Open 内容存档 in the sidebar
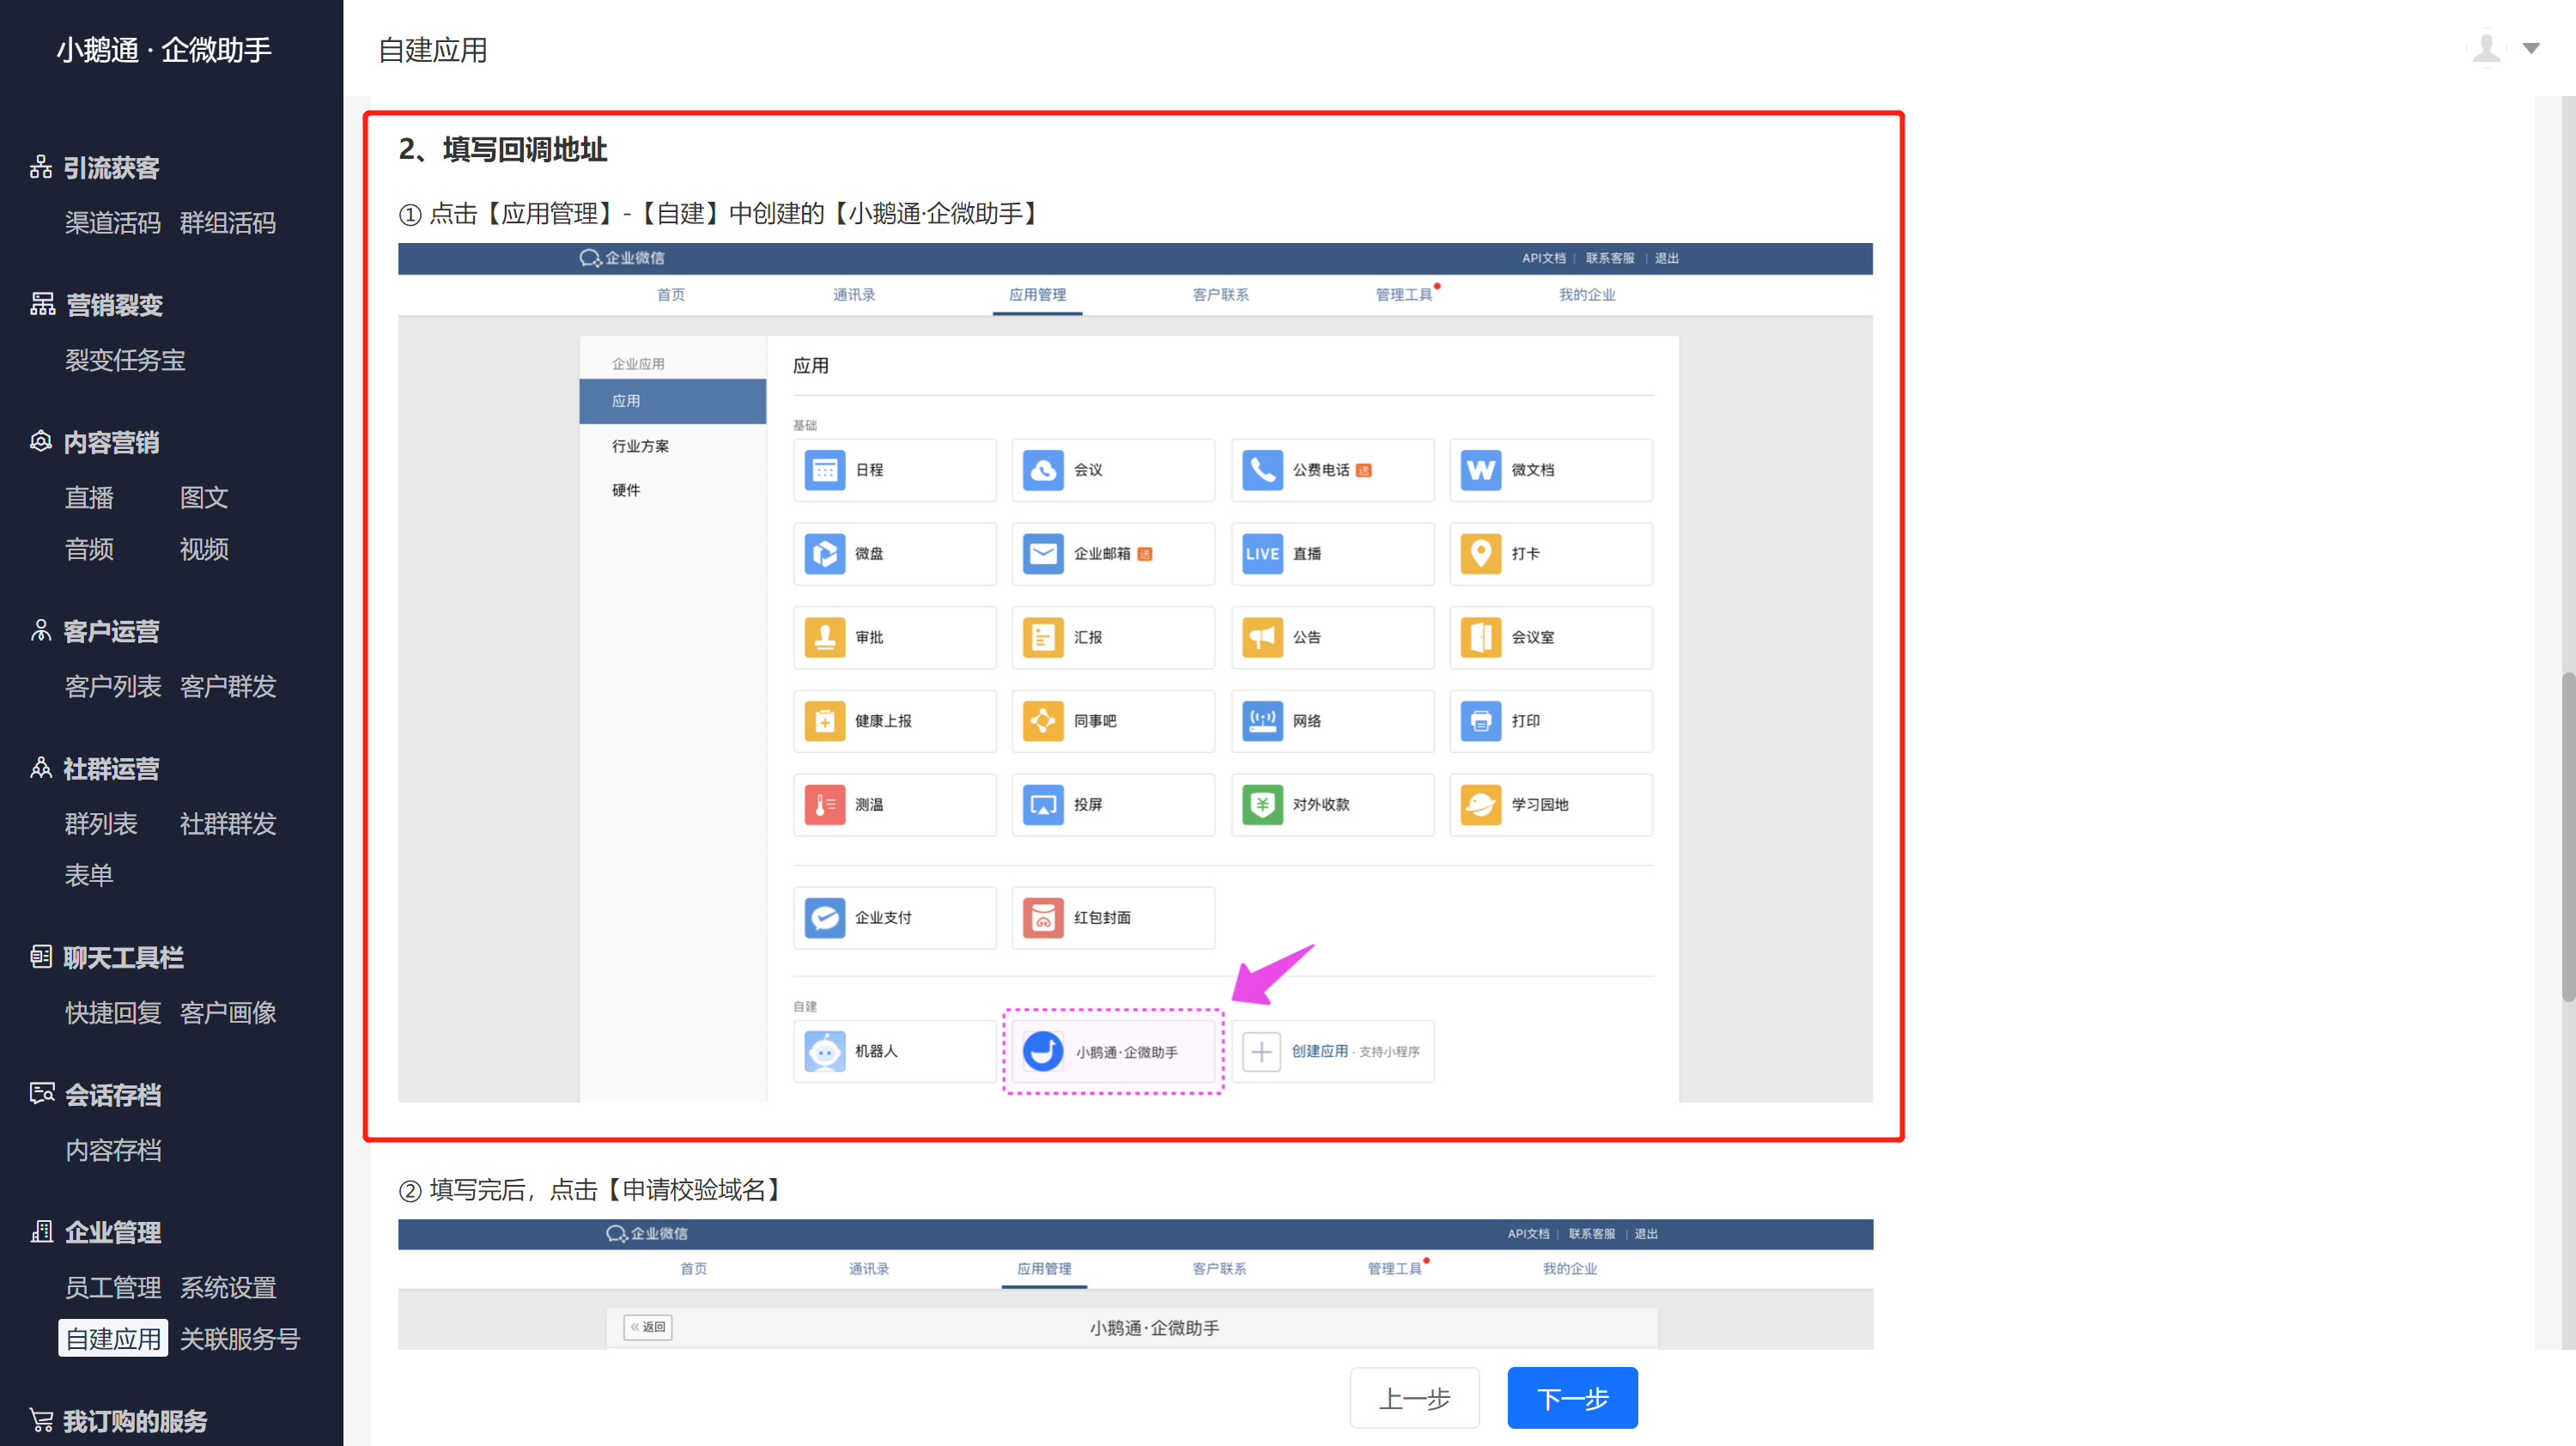 click(x=113, y=1149)
